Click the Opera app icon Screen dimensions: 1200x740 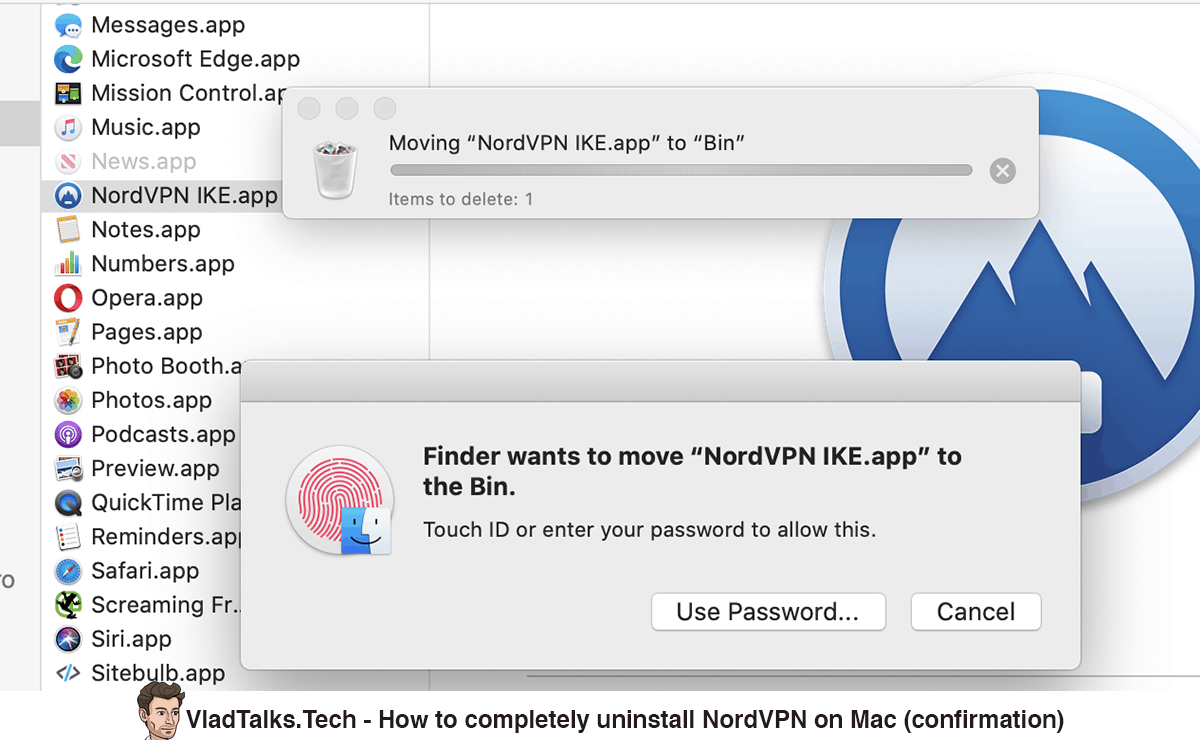[x=68, y=298]
